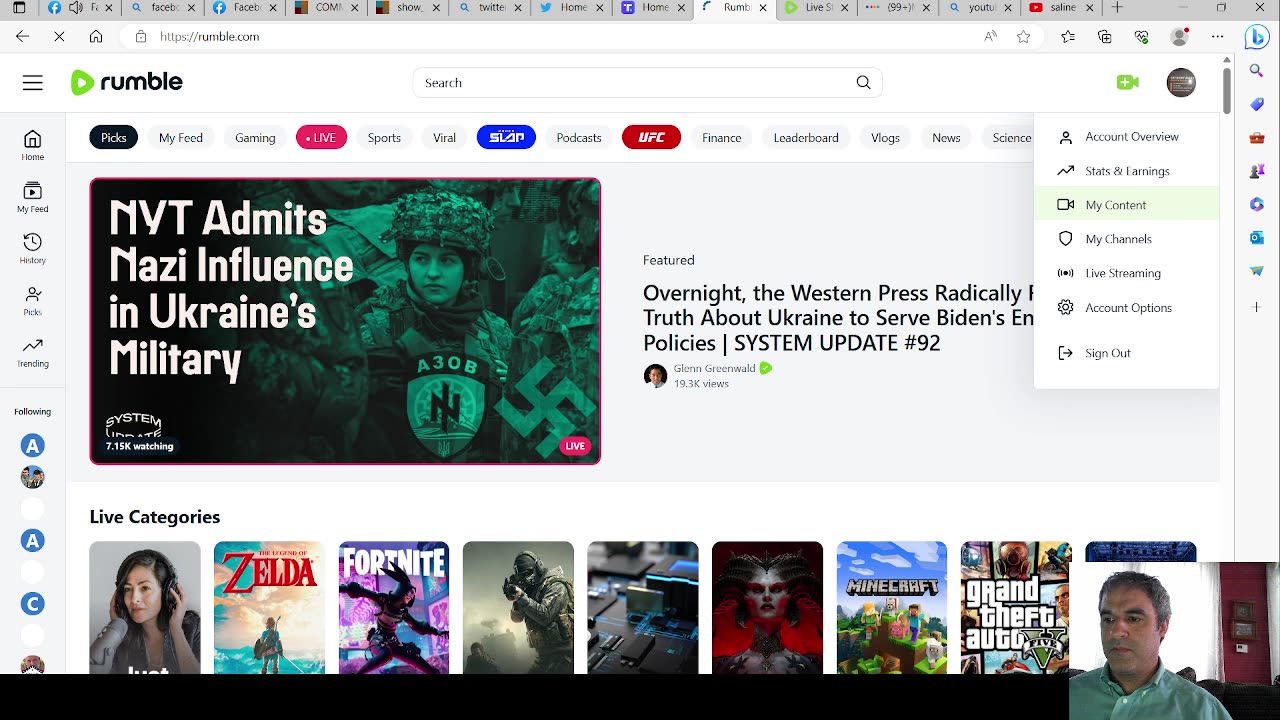Screen dimensions: 1280x720
Task: Go back in the browser
Action: click(x=22, y=37)
